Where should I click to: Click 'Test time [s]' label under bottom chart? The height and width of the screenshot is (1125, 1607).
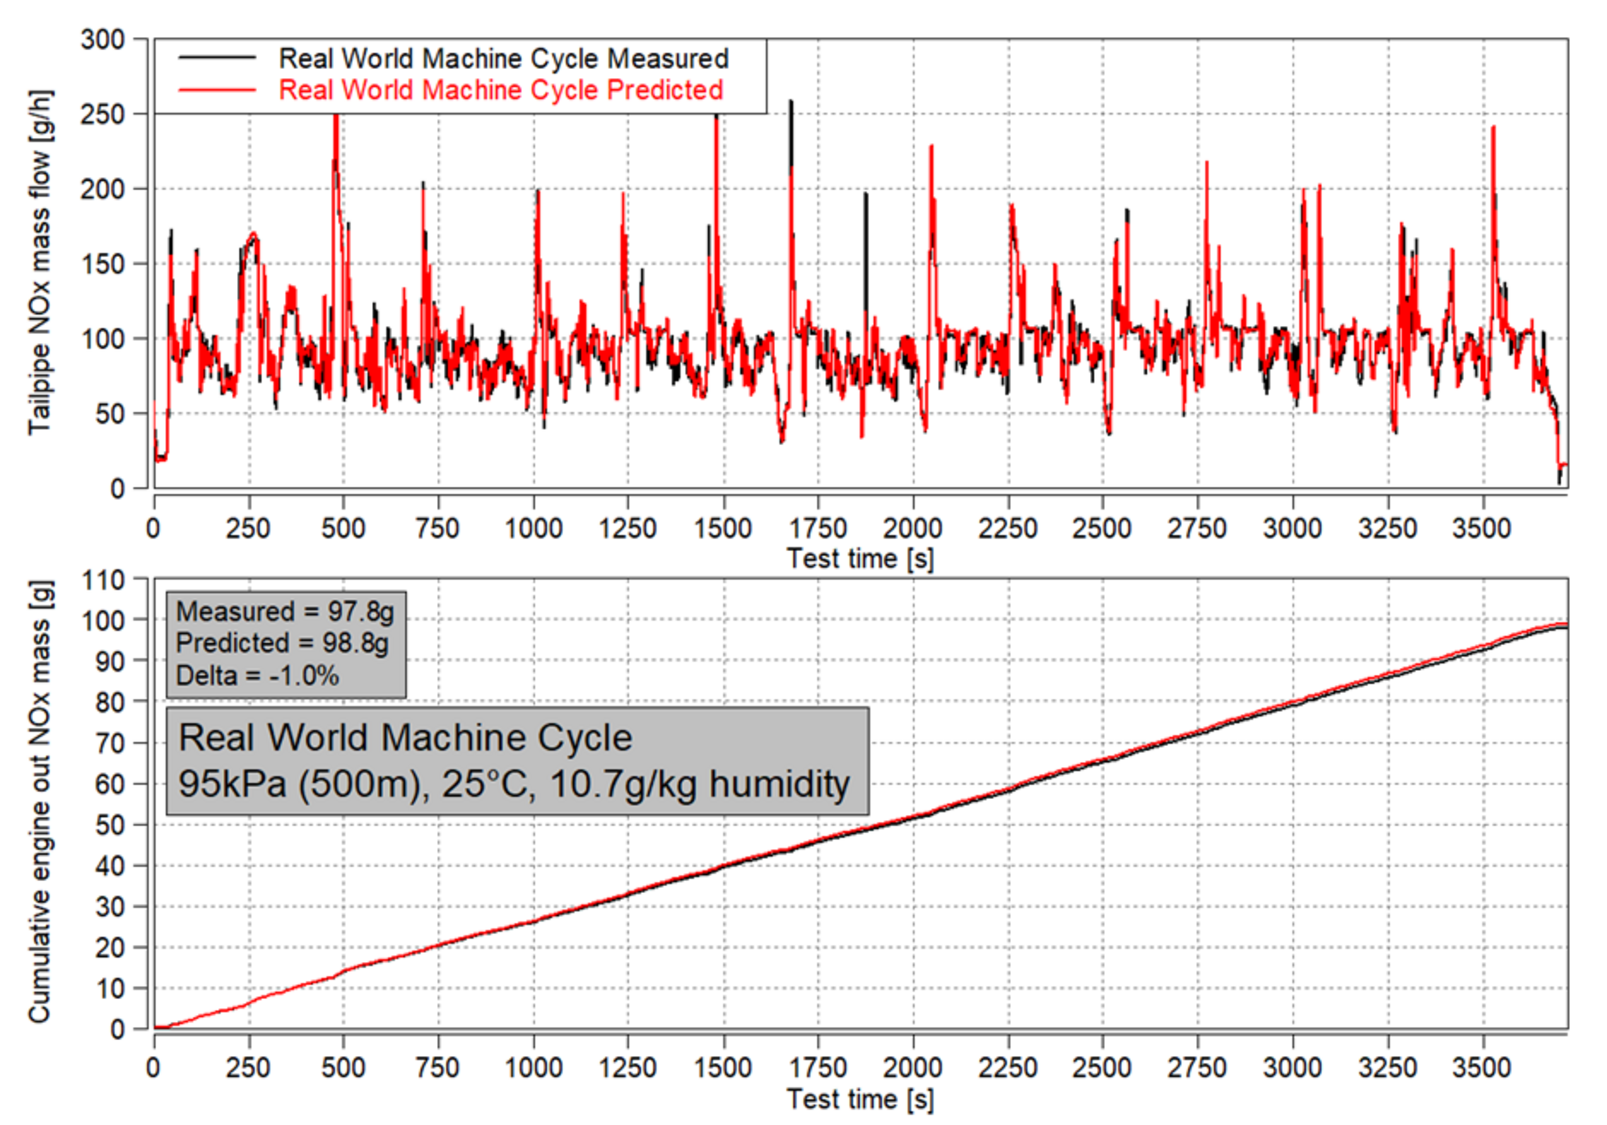pyautogui.click(x=860, y=1099)
